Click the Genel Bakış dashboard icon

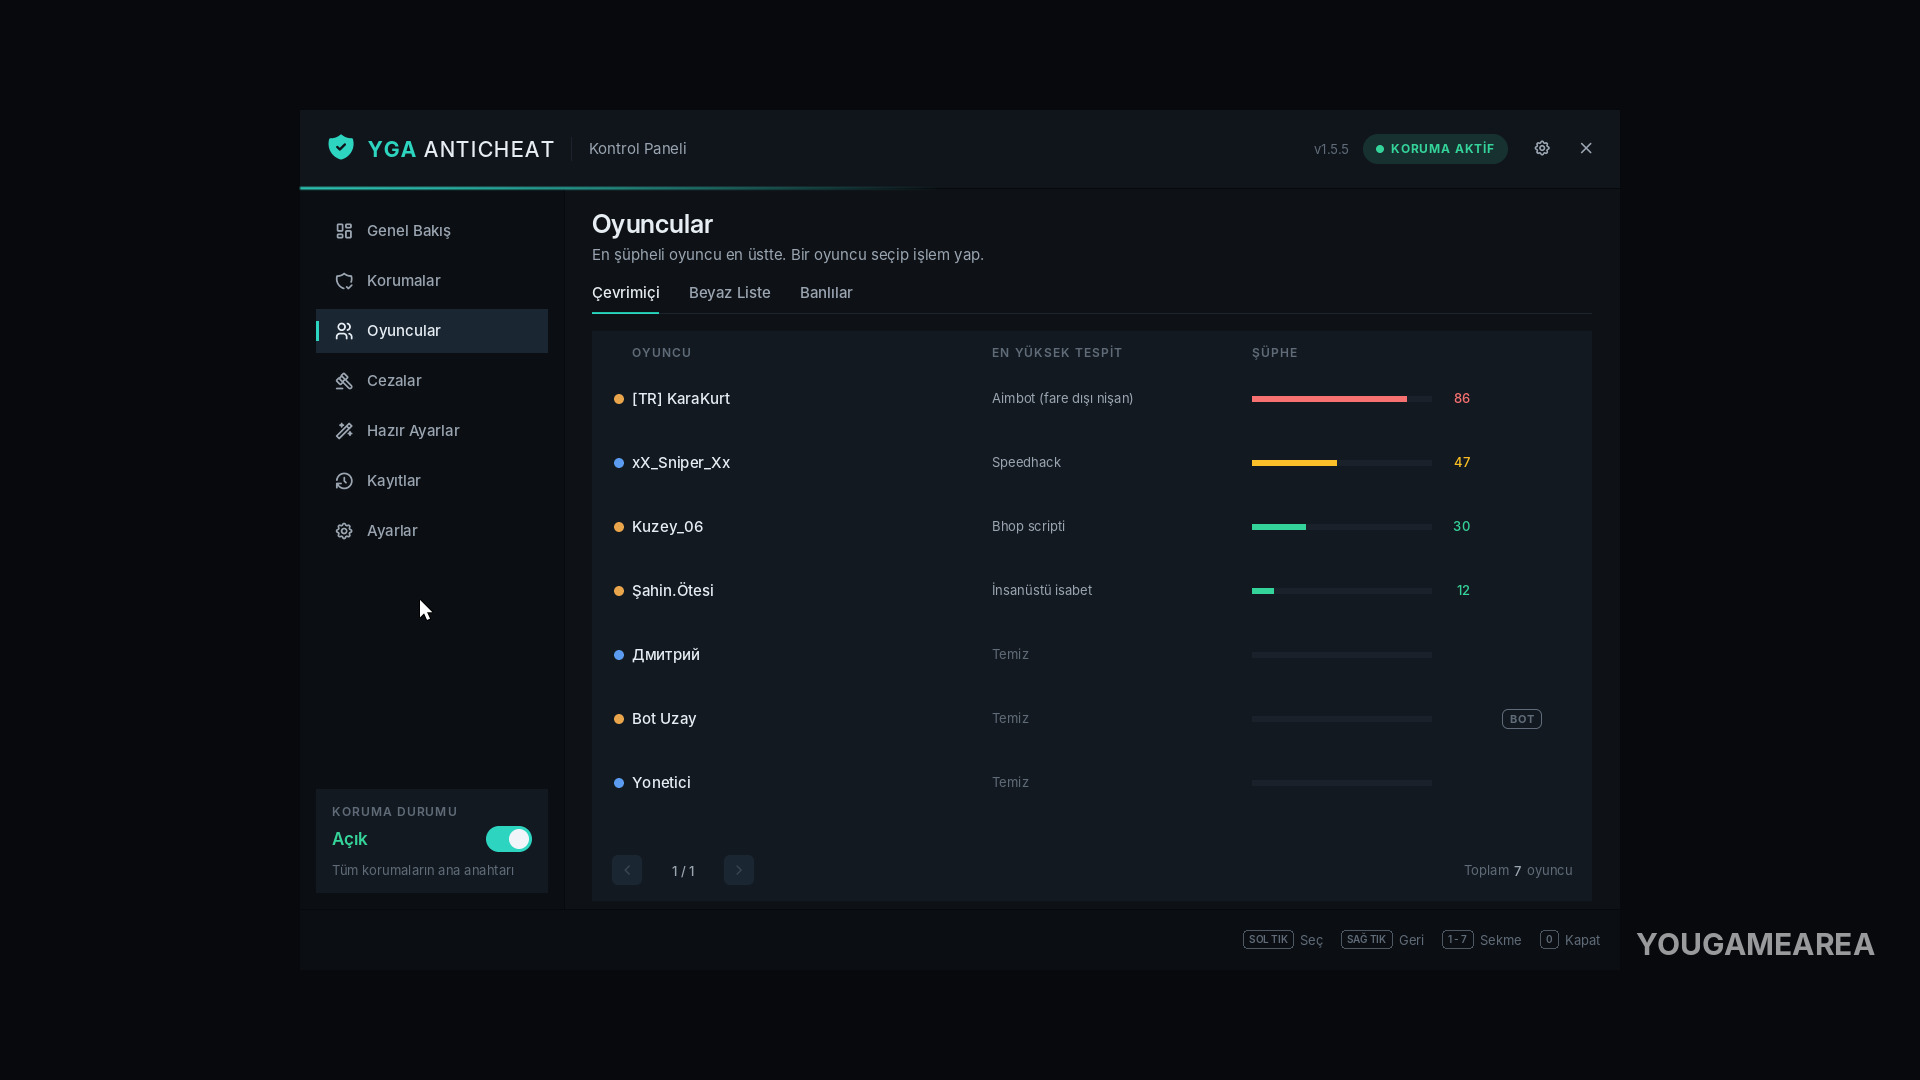tap(344, 231)
